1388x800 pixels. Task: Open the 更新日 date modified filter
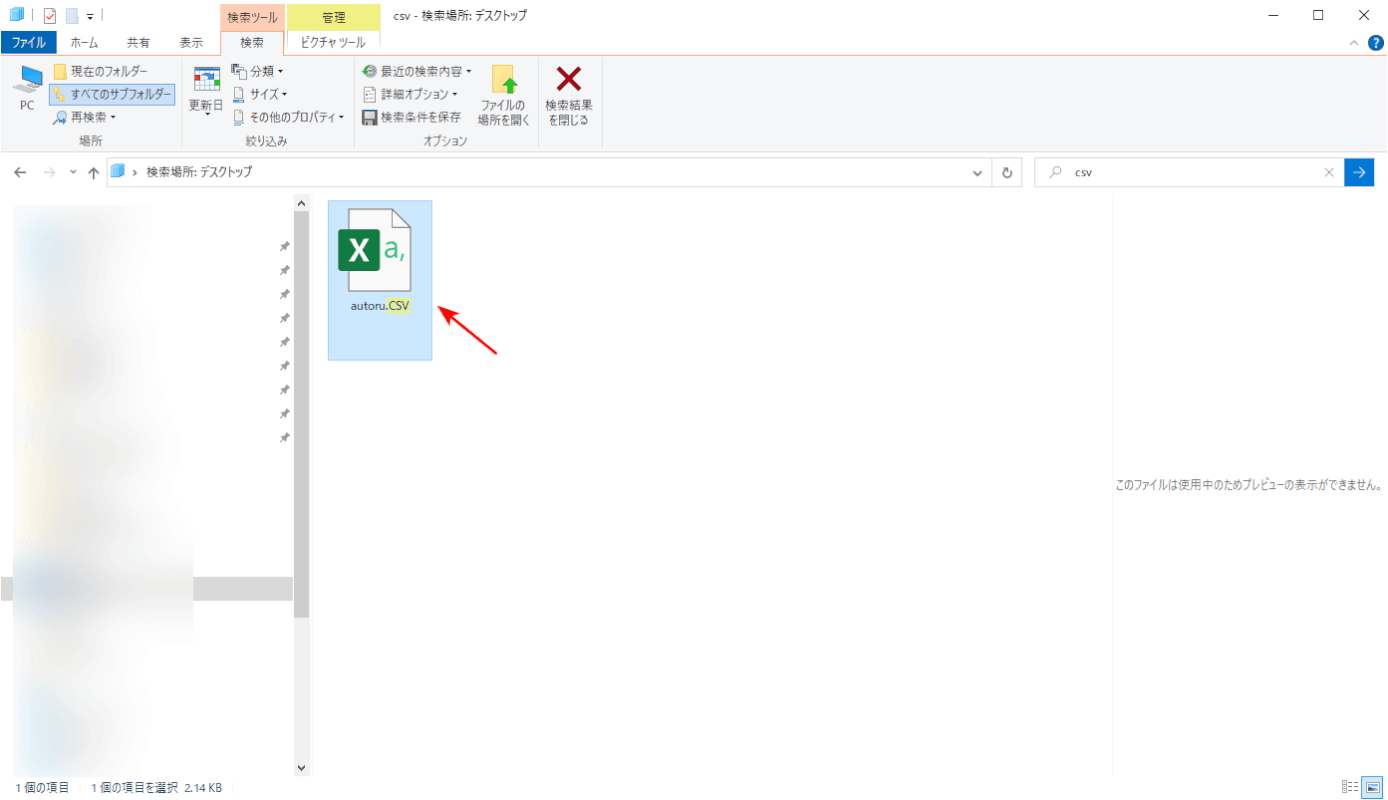(x=206, y=91)
